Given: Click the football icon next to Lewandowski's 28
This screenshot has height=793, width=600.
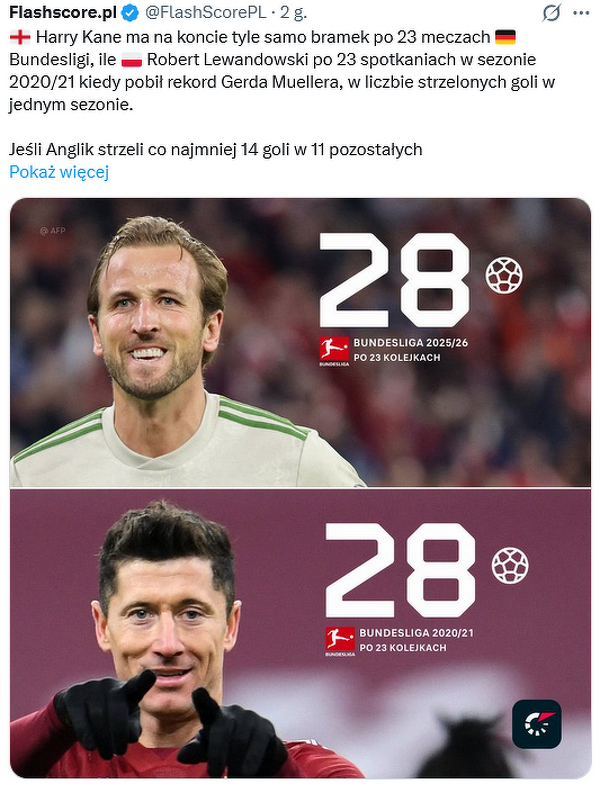Looking at the screenshot, I should tap(510, 565).
